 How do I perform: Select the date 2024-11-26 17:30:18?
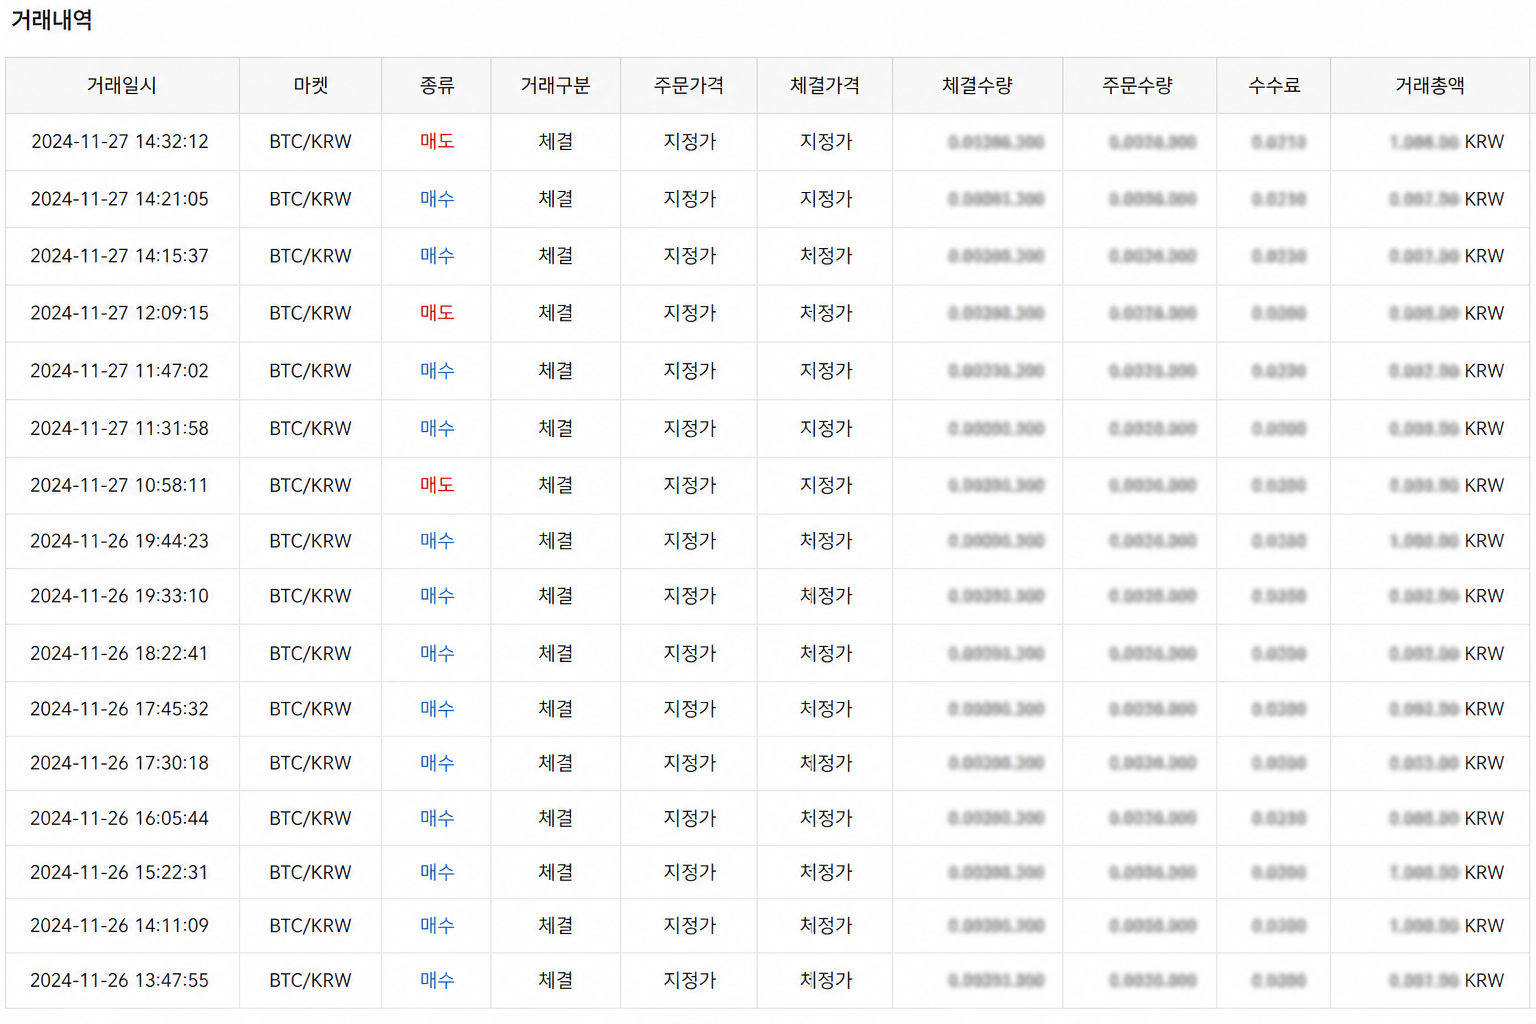point(120,763)
